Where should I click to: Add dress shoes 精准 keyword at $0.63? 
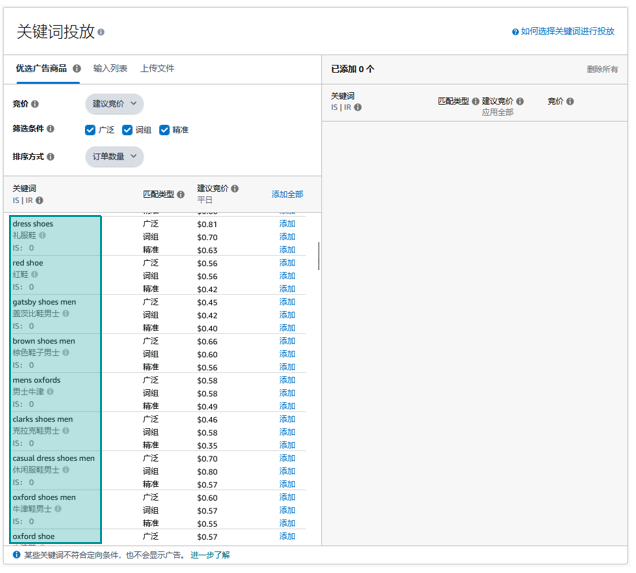[x=287, y=249]
